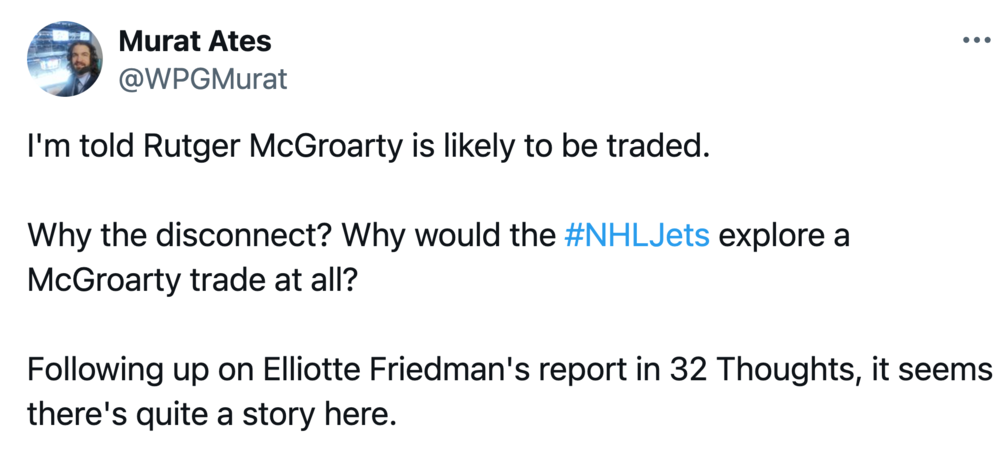This screenshot has width=1000, height=452.
Task: Click Murat Ates' round profile avatar
Action: tap(64, 59)
